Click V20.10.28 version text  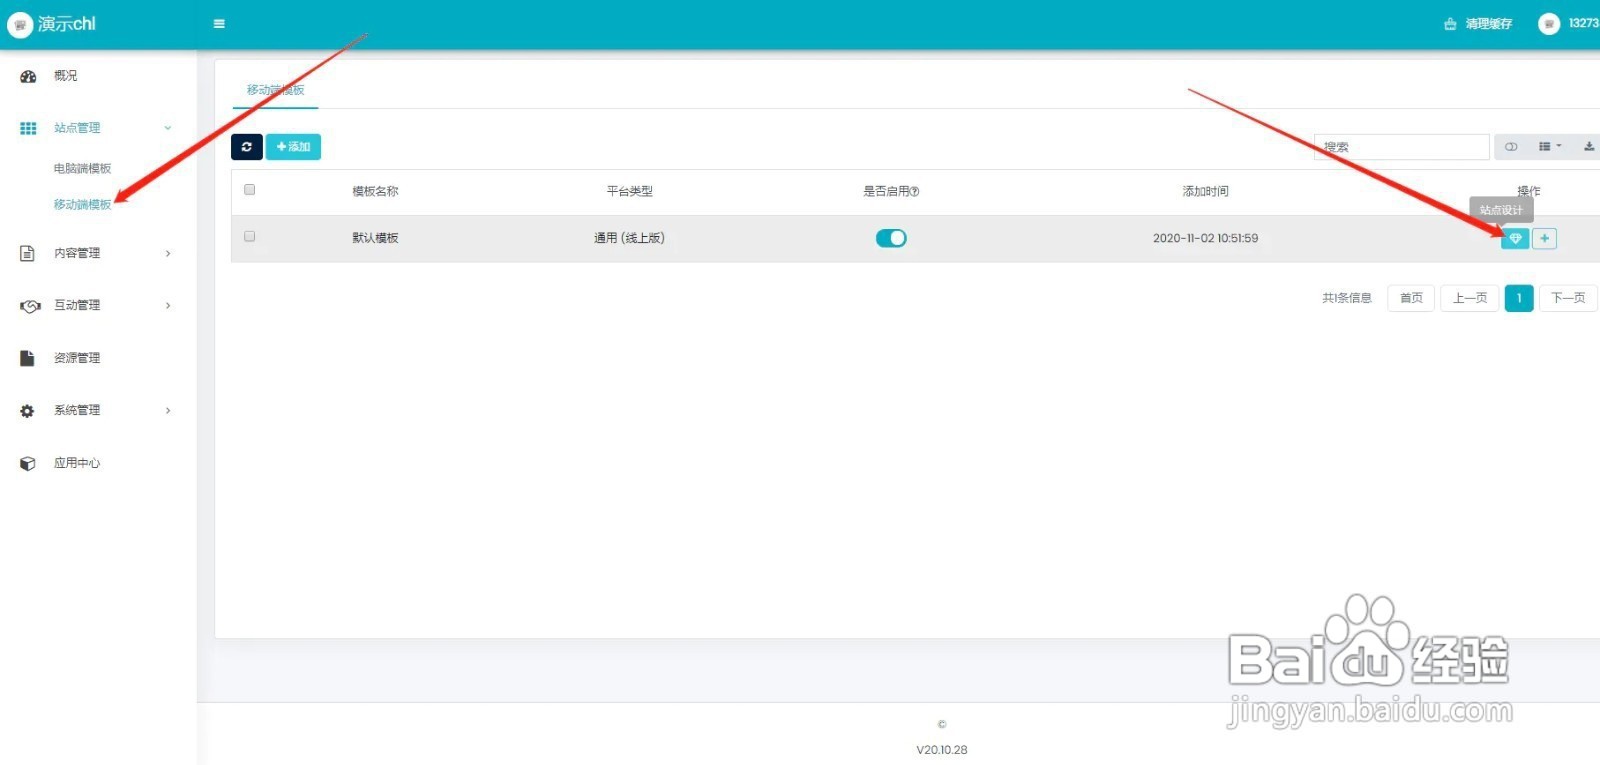click(x=942, y=750)
